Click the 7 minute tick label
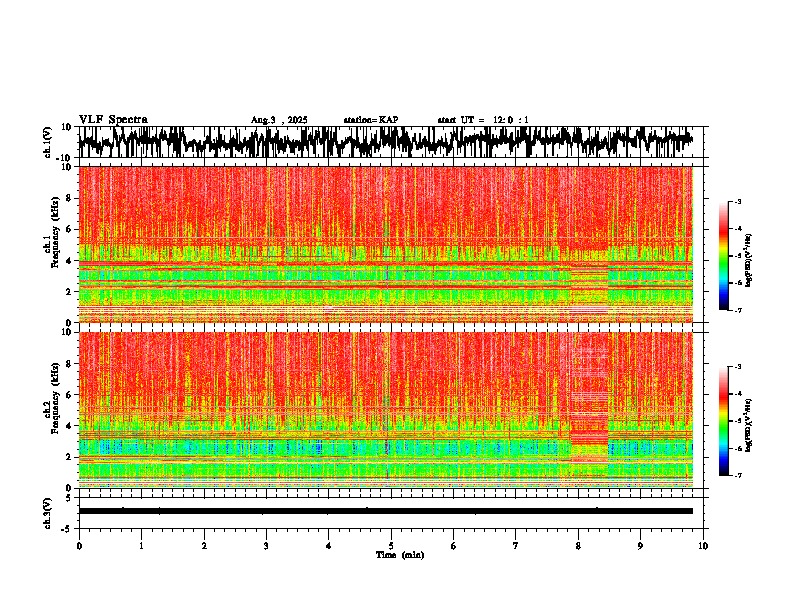 click(516, 546)
